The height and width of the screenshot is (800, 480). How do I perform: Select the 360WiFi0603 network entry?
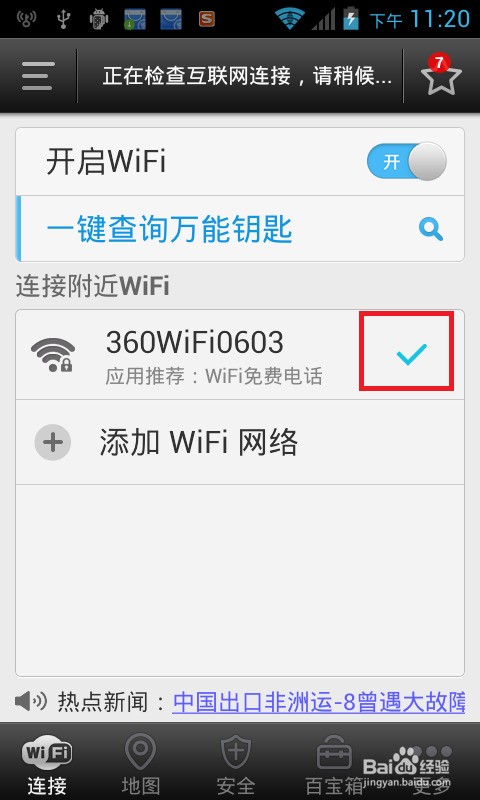tap(240, 355)
